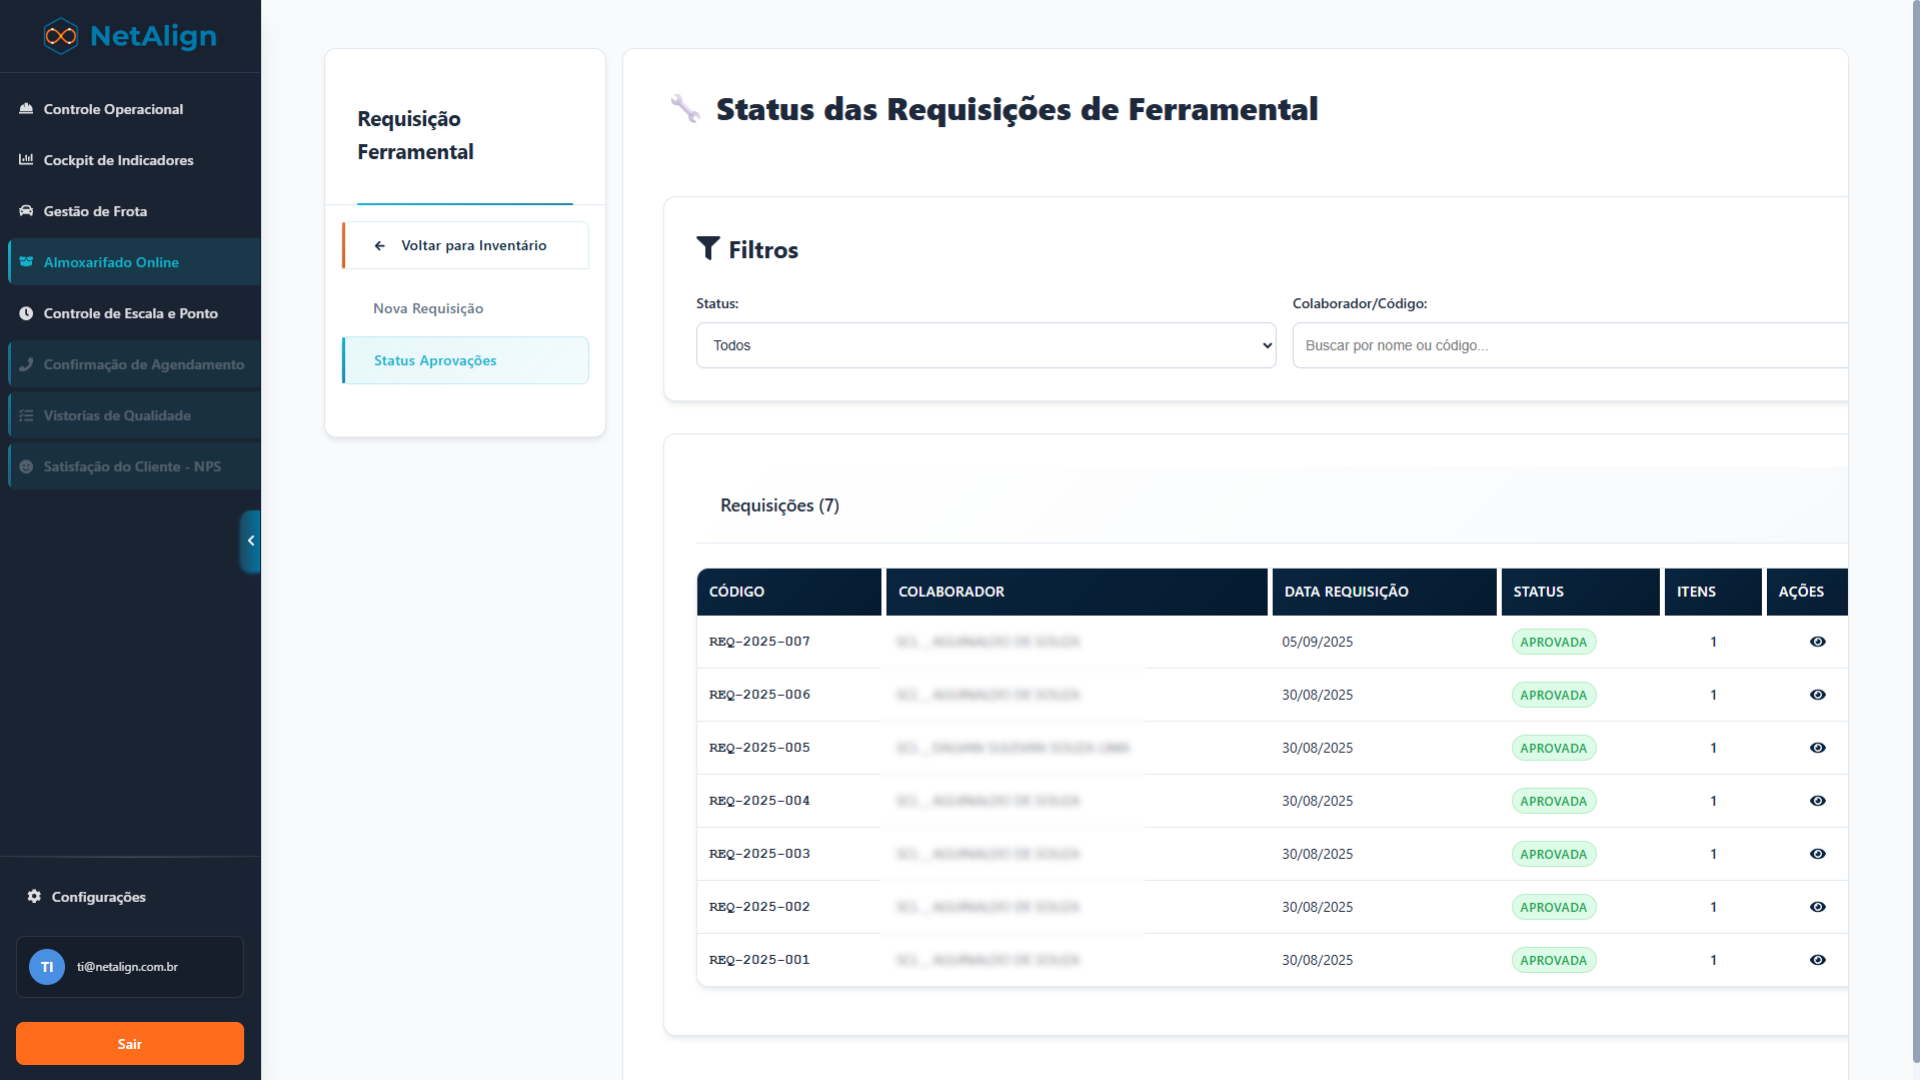1920x1080 pixels.
Task: Open Configurações with the gear icon
Action: 97,897
